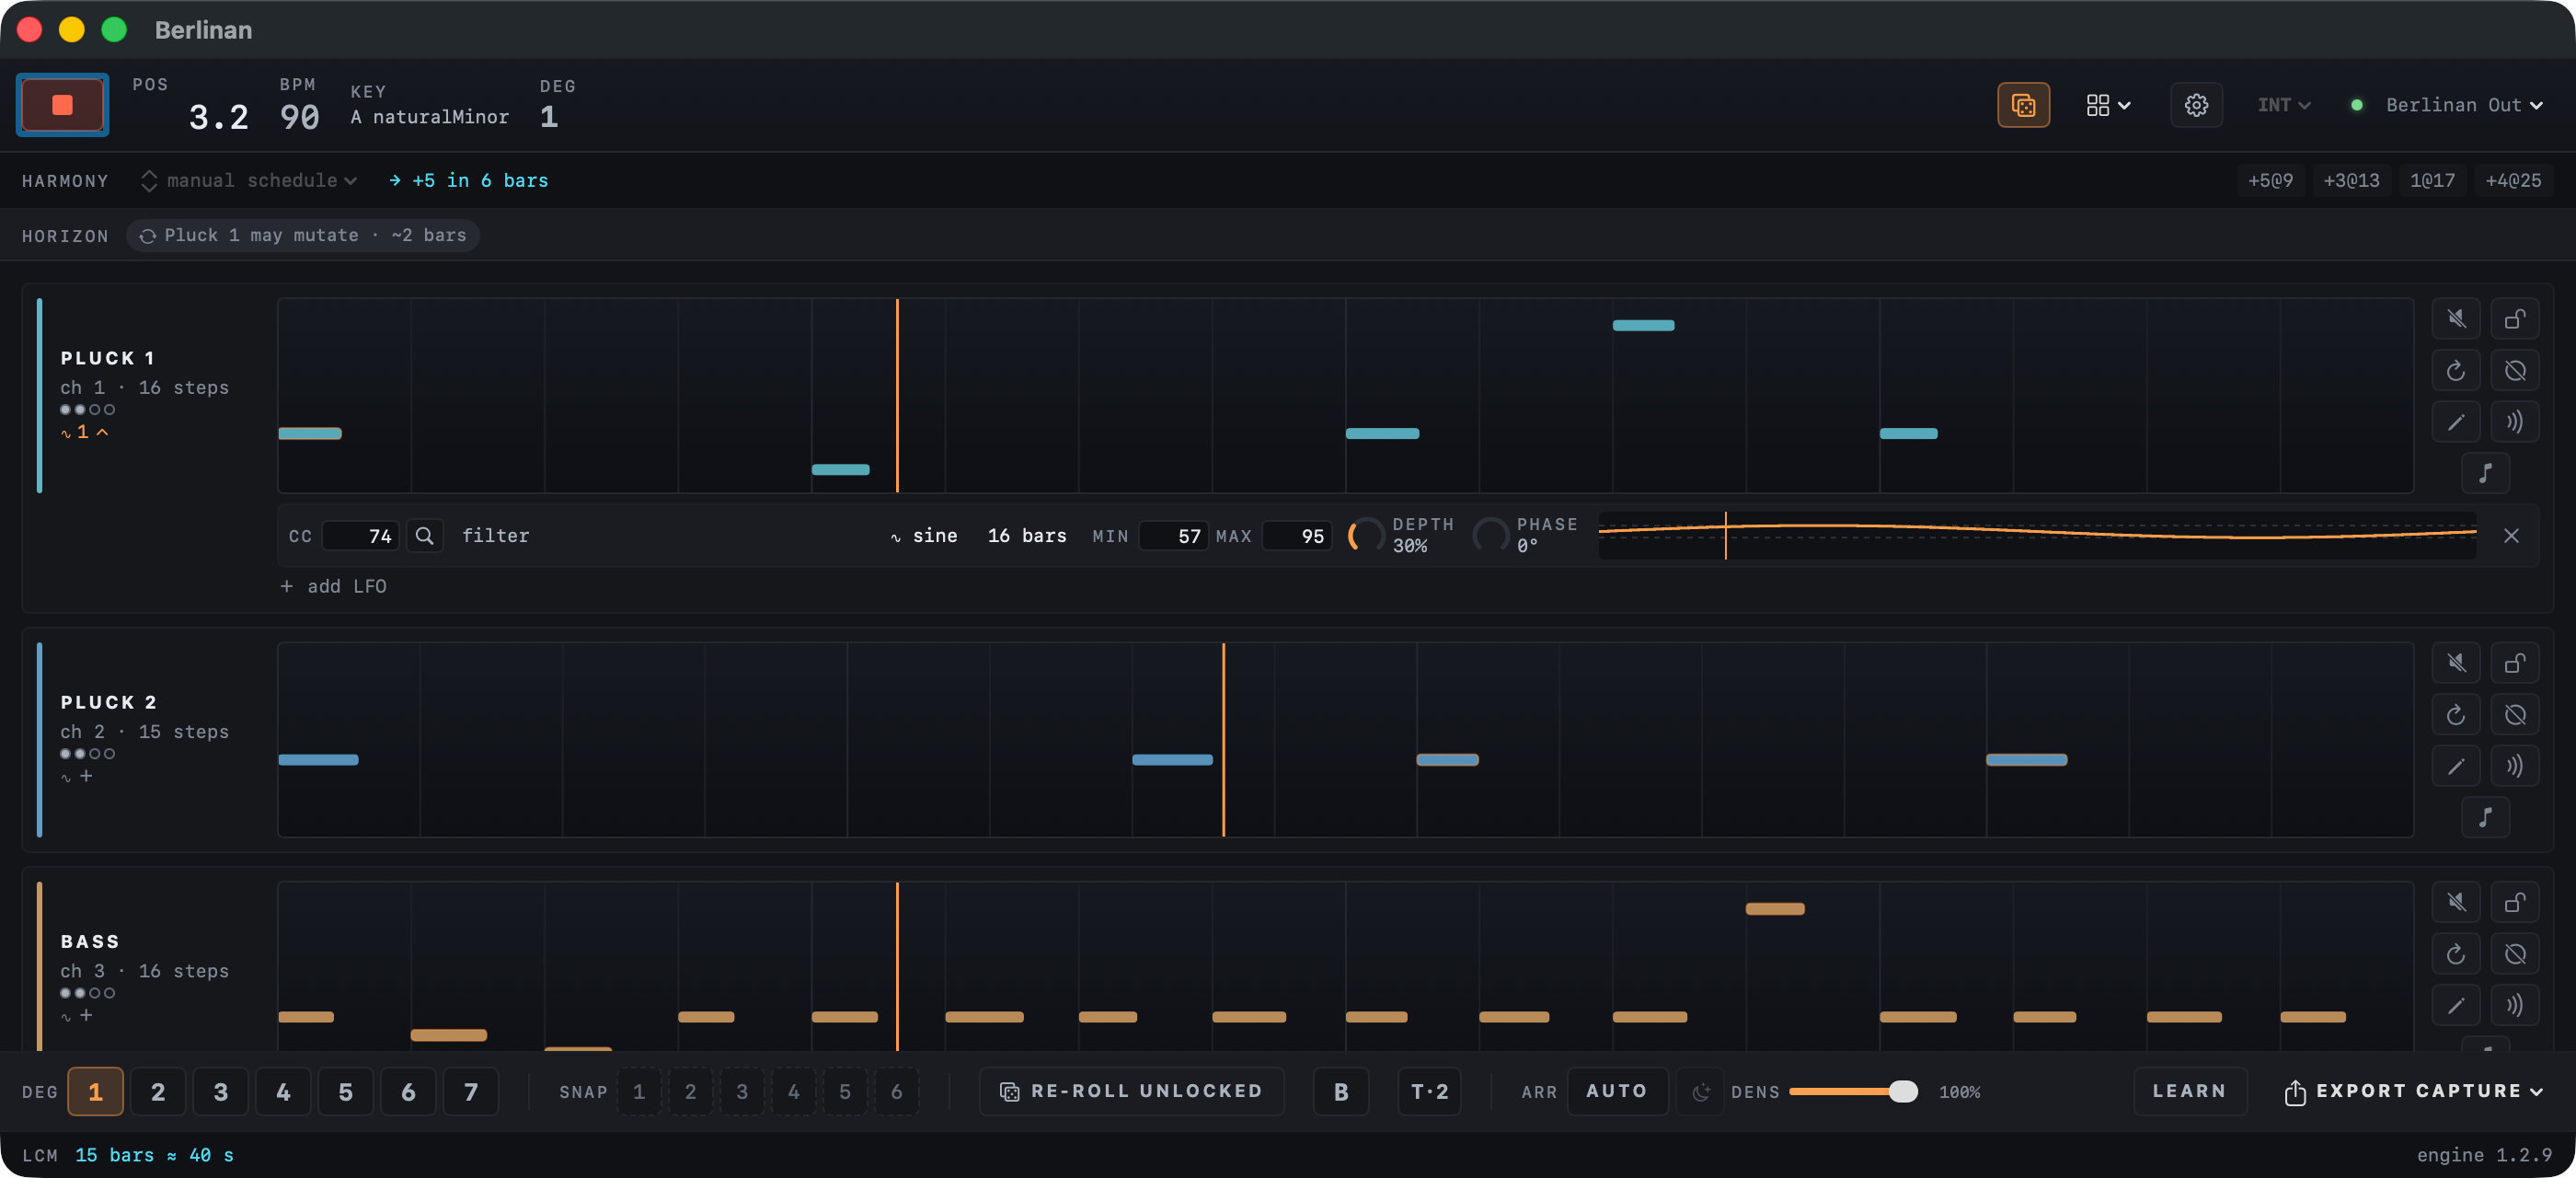
Task: Adjust the LFO PHASE knob
Action: pos(1491,536)
